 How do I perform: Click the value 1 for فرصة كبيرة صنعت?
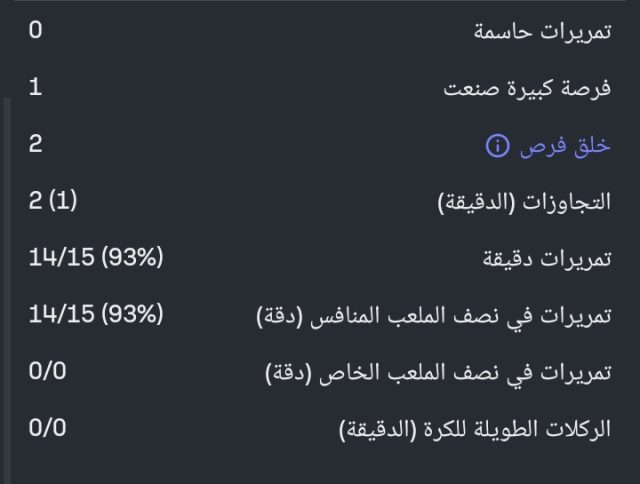[36, 88]
